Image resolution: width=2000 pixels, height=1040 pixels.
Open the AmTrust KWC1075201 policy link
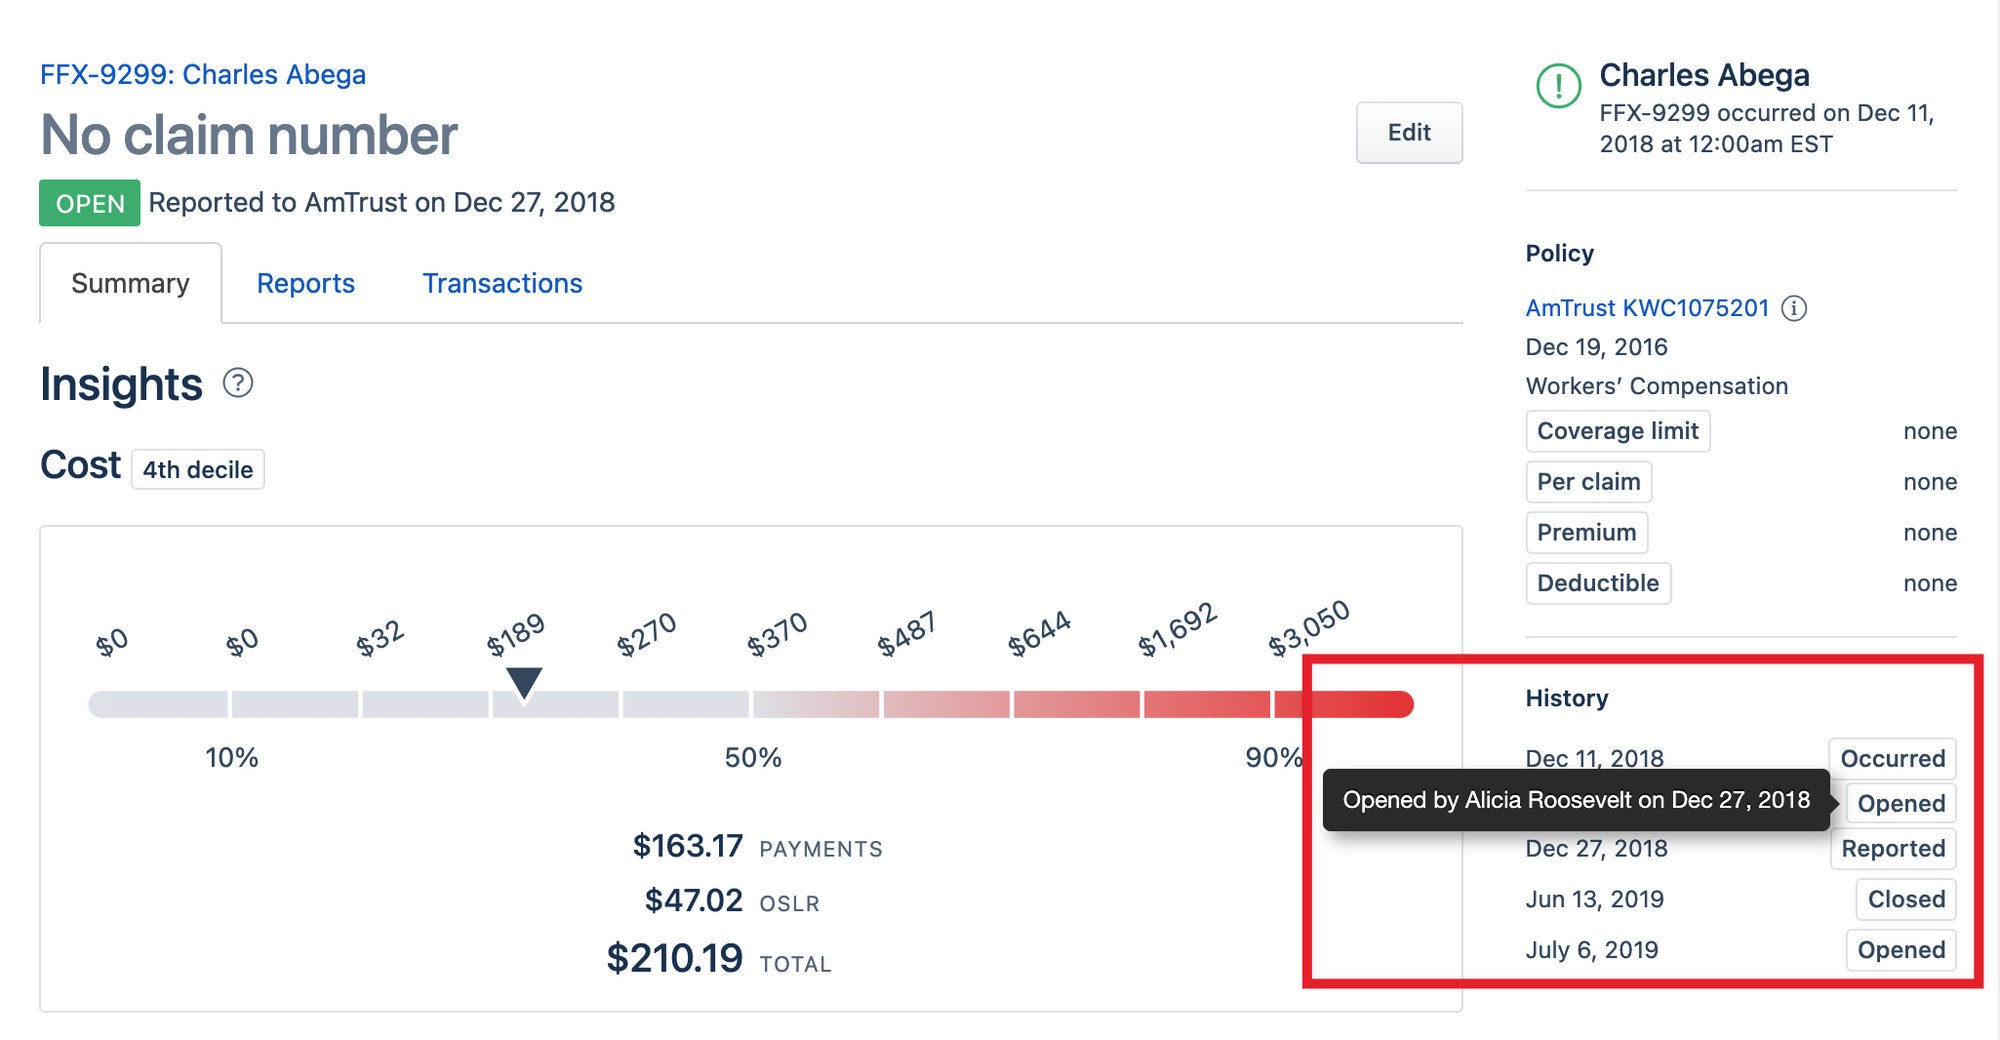1647,308
